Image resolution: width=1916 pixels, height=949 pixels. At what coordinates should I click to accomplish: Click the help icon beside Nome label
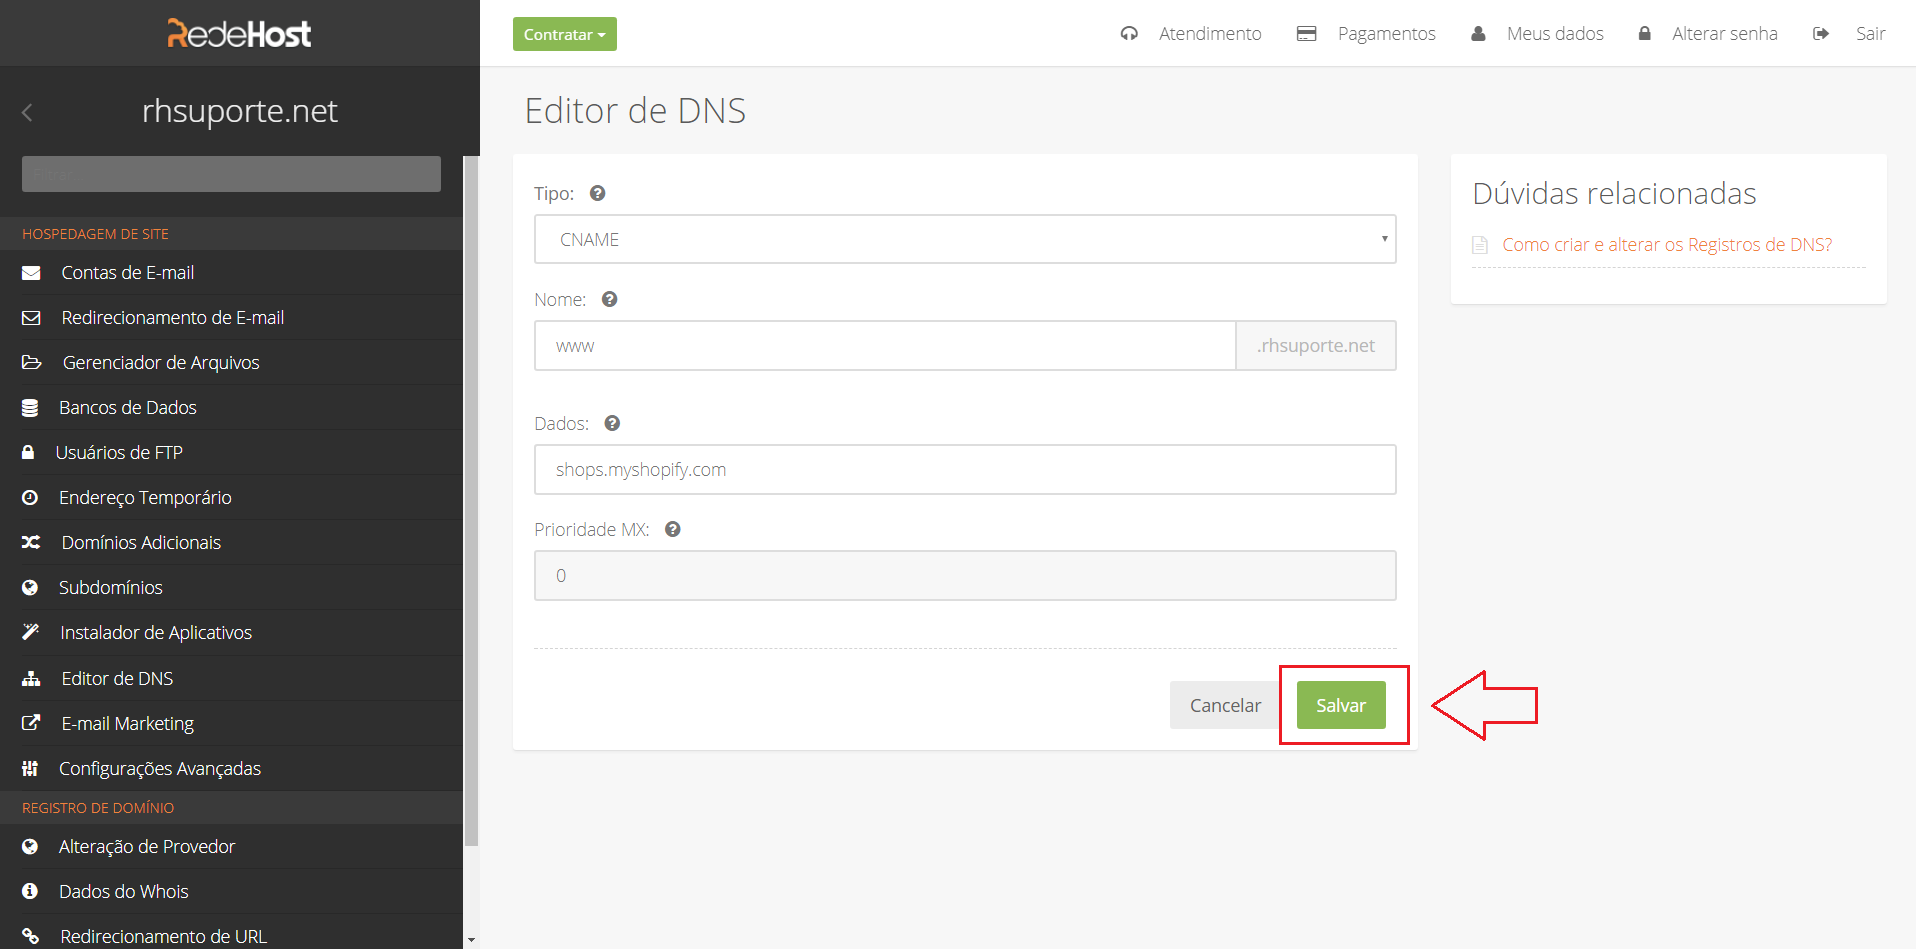[x=609, y=300]
